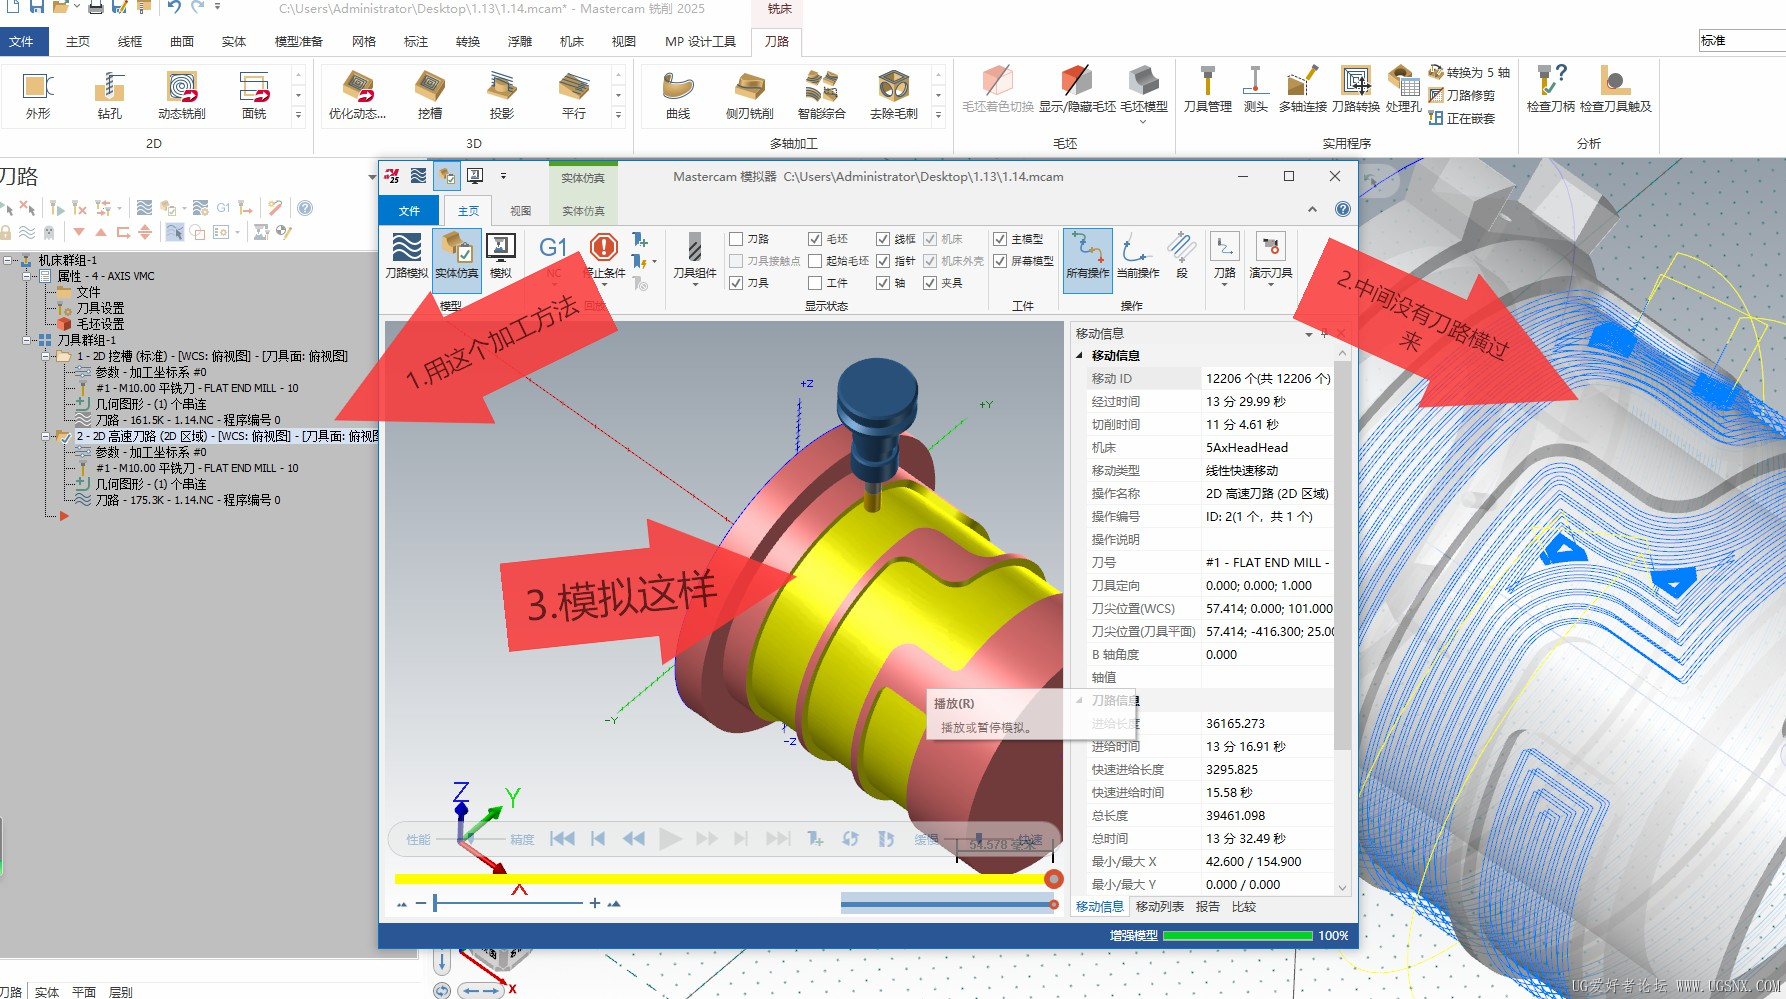This screenshot has width=1786, height=999.
Task: Toggle the 刀路 display checkbox
Action: coord(736,239)
